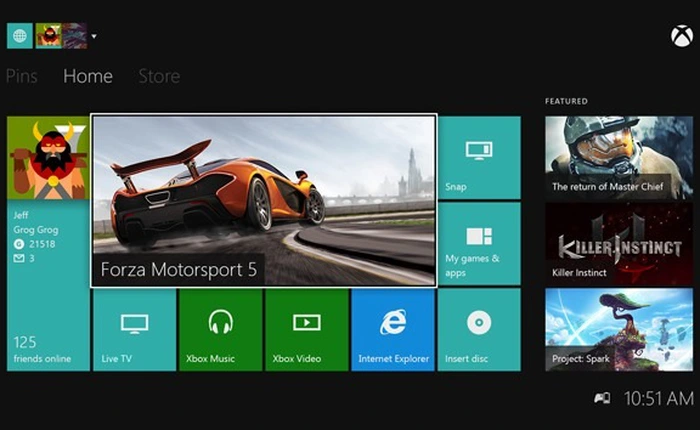Select the viking avatar in the top bar
Screen dimensions: 700x430
coord(48,36)
